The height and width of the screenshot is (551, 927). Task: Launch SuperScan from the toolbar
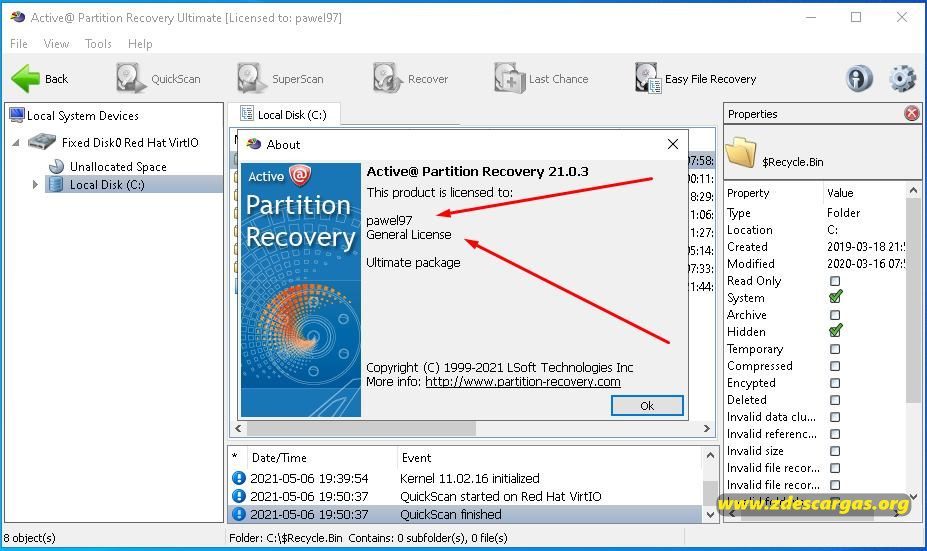click(x=280, y=79)
